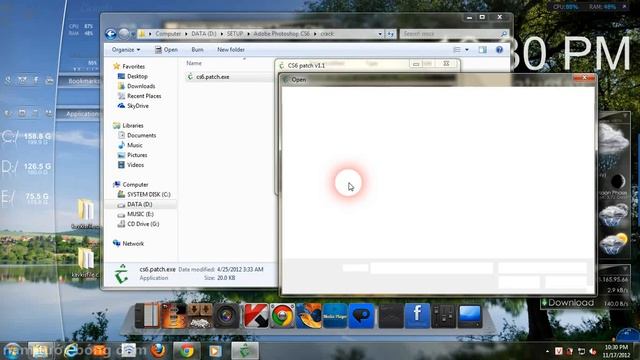Open Firefox icon in the dock

click(309, 316)
